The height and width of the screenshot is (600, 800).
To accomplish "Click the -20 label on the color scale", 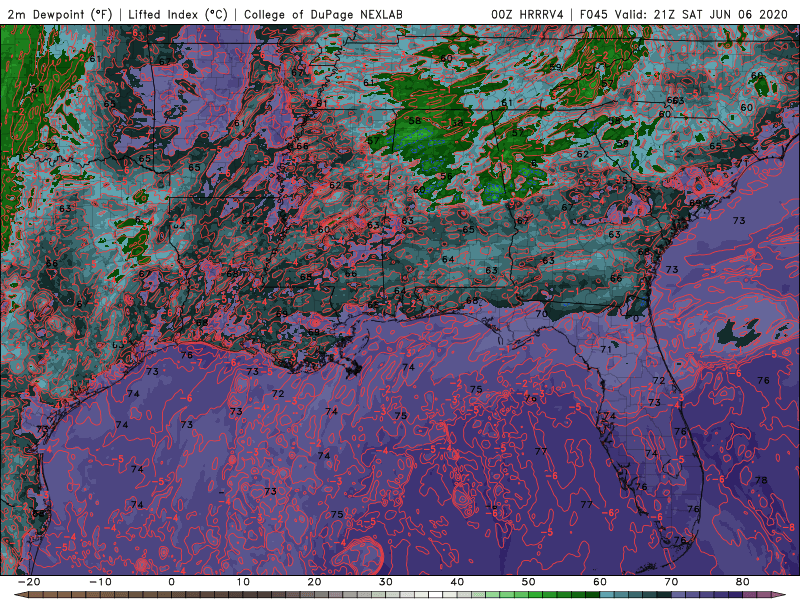I will coord(29,582).
